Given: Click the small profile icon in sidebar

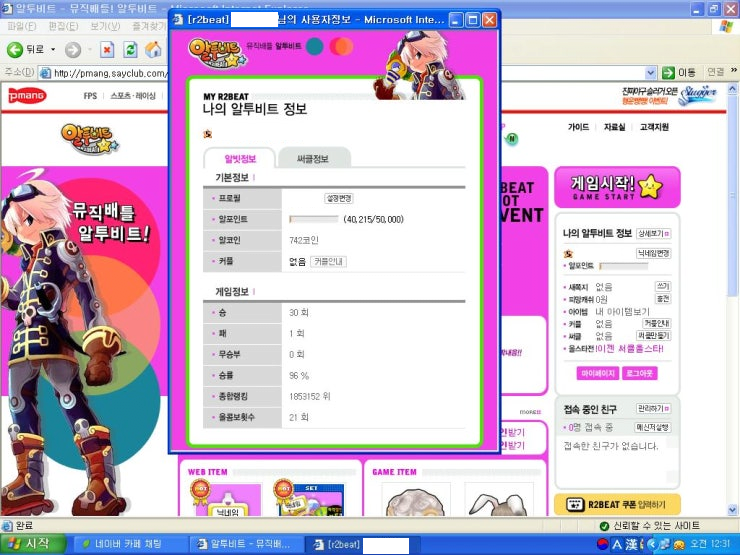Looking at the screenshot, I should tap(568, 254).
